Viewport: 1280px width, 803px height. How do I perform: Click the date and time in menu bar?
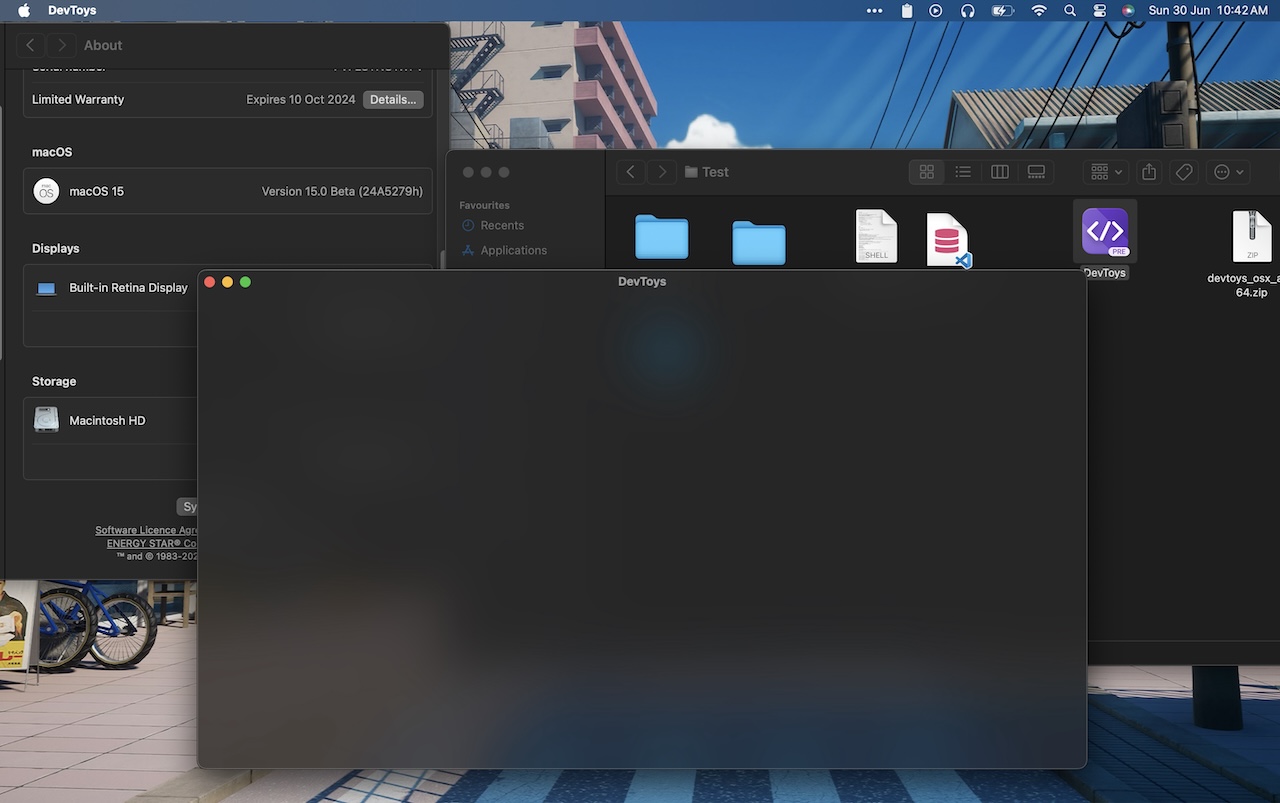[1208, 10]
